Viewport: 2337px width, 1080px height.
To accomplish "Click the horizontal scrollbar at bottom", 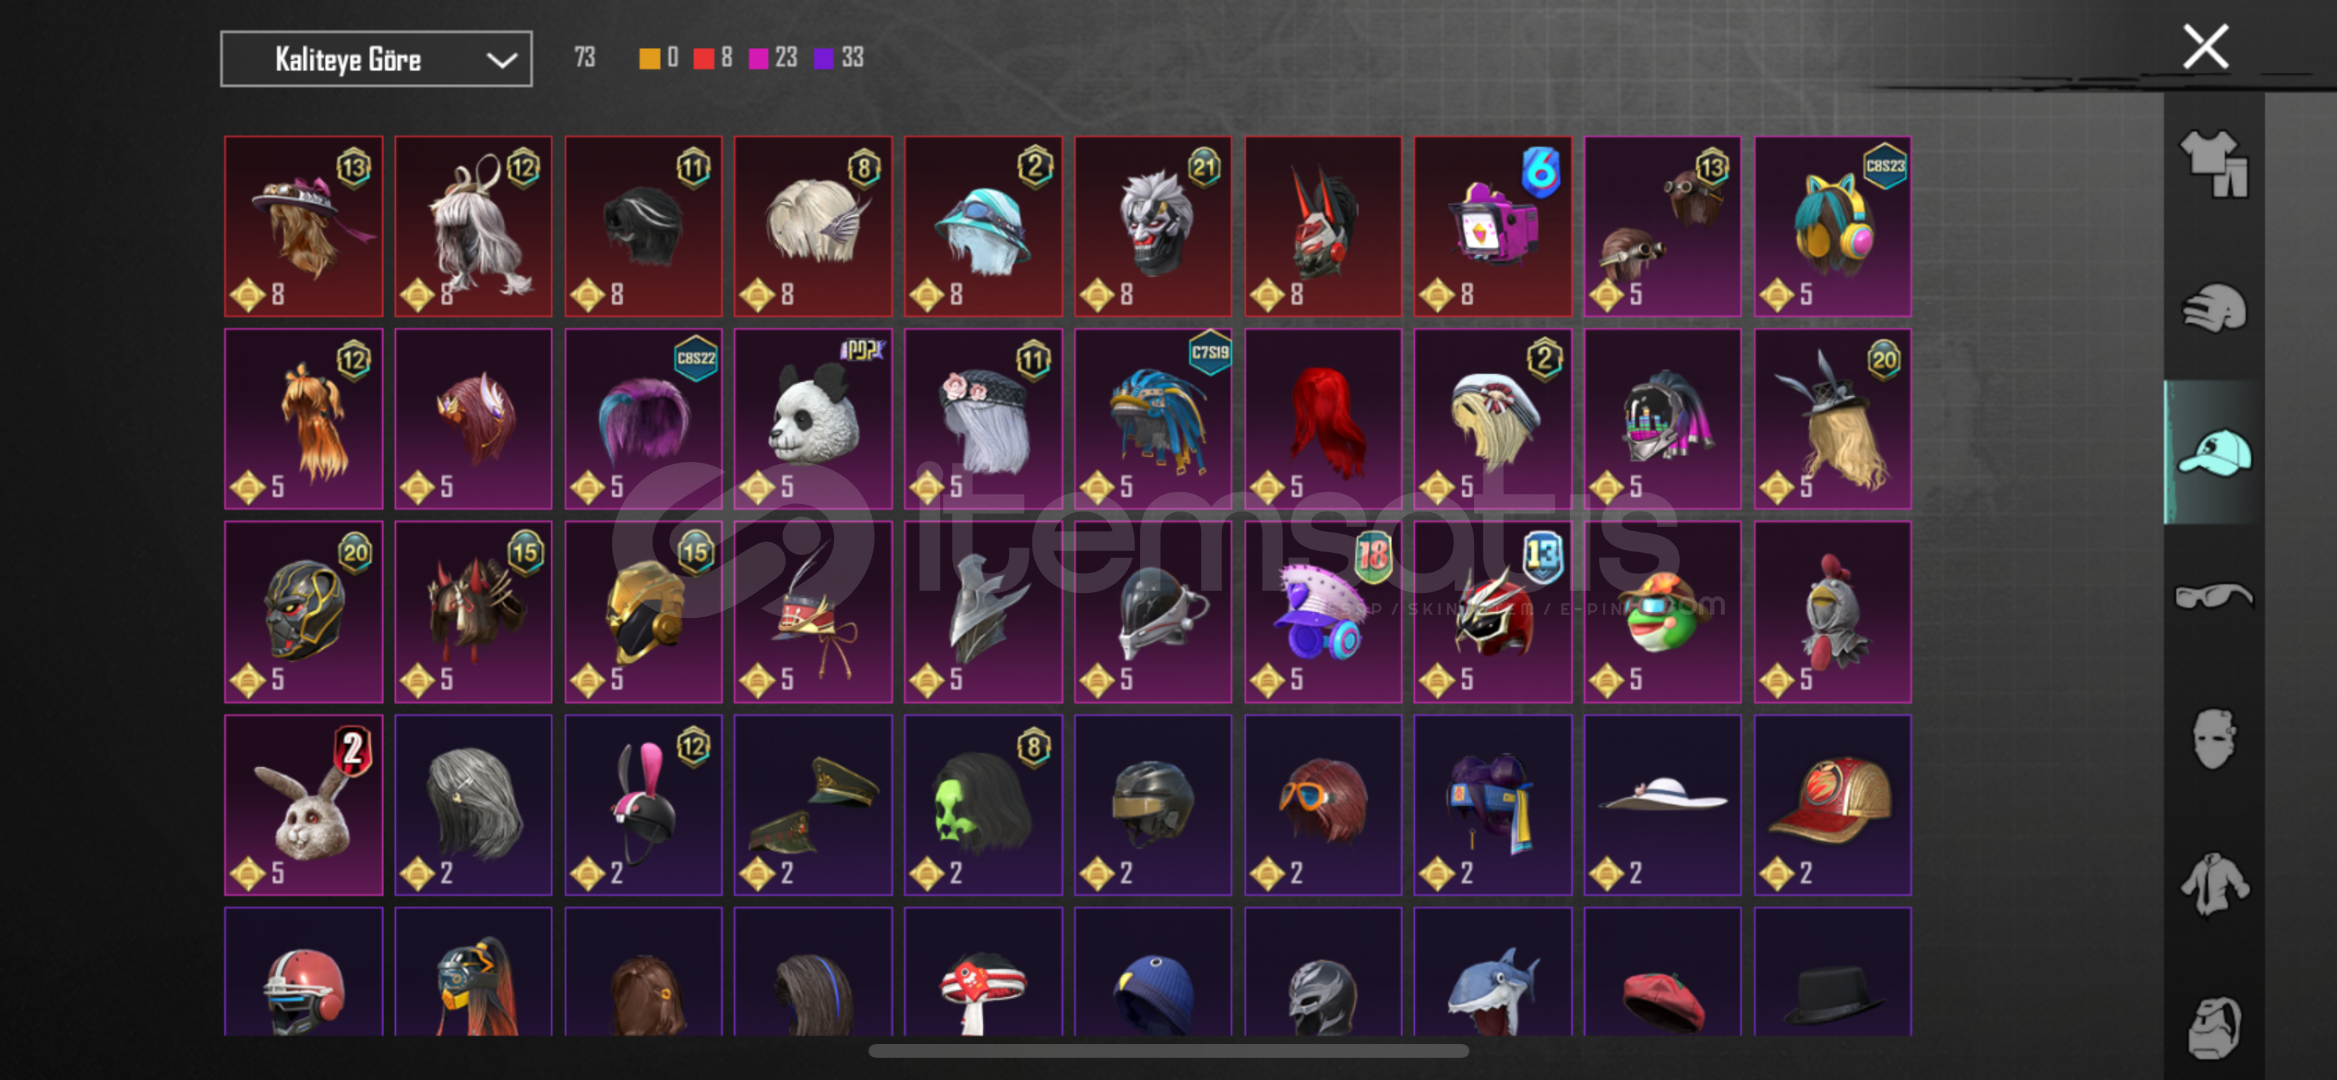I will [1168, 1051].
